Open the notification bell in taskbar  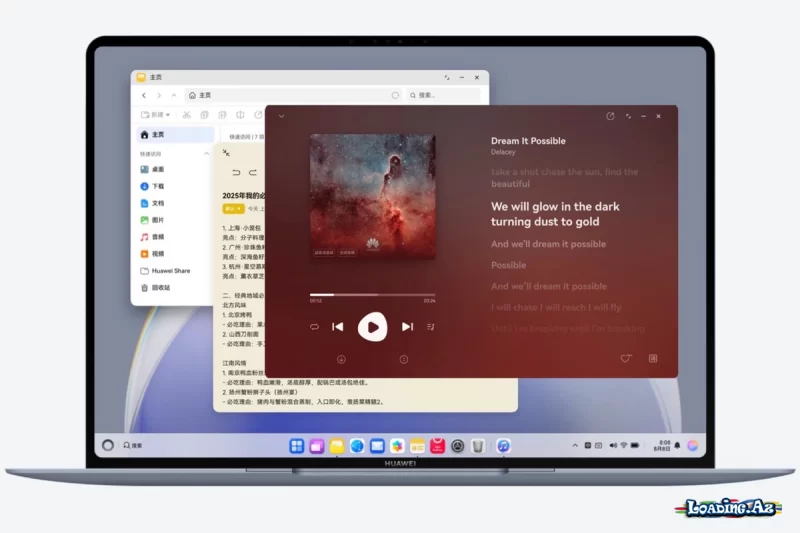(678, 445)
